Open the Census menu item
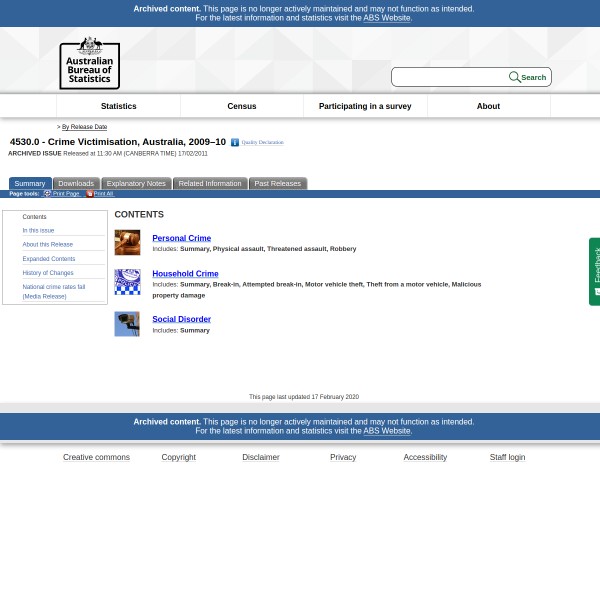The image size is (600, 600). [x=242, y=106]
